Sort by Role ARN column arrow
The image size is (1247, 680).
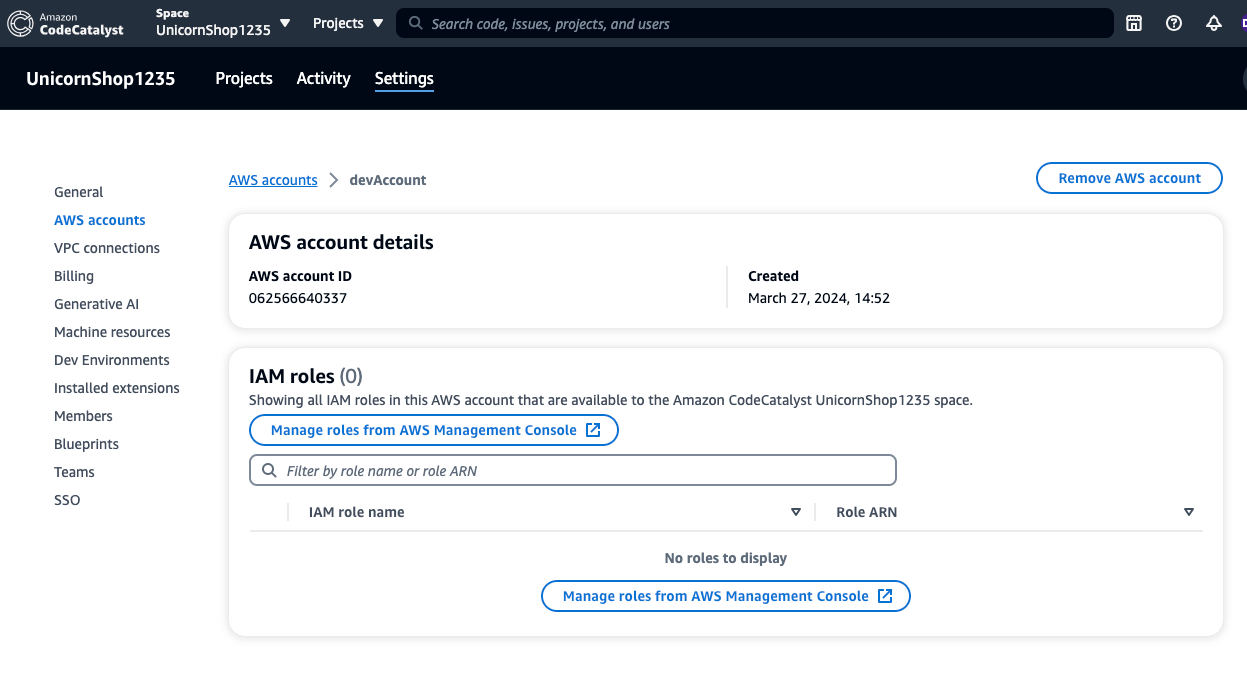click(x=1189, y=512)
